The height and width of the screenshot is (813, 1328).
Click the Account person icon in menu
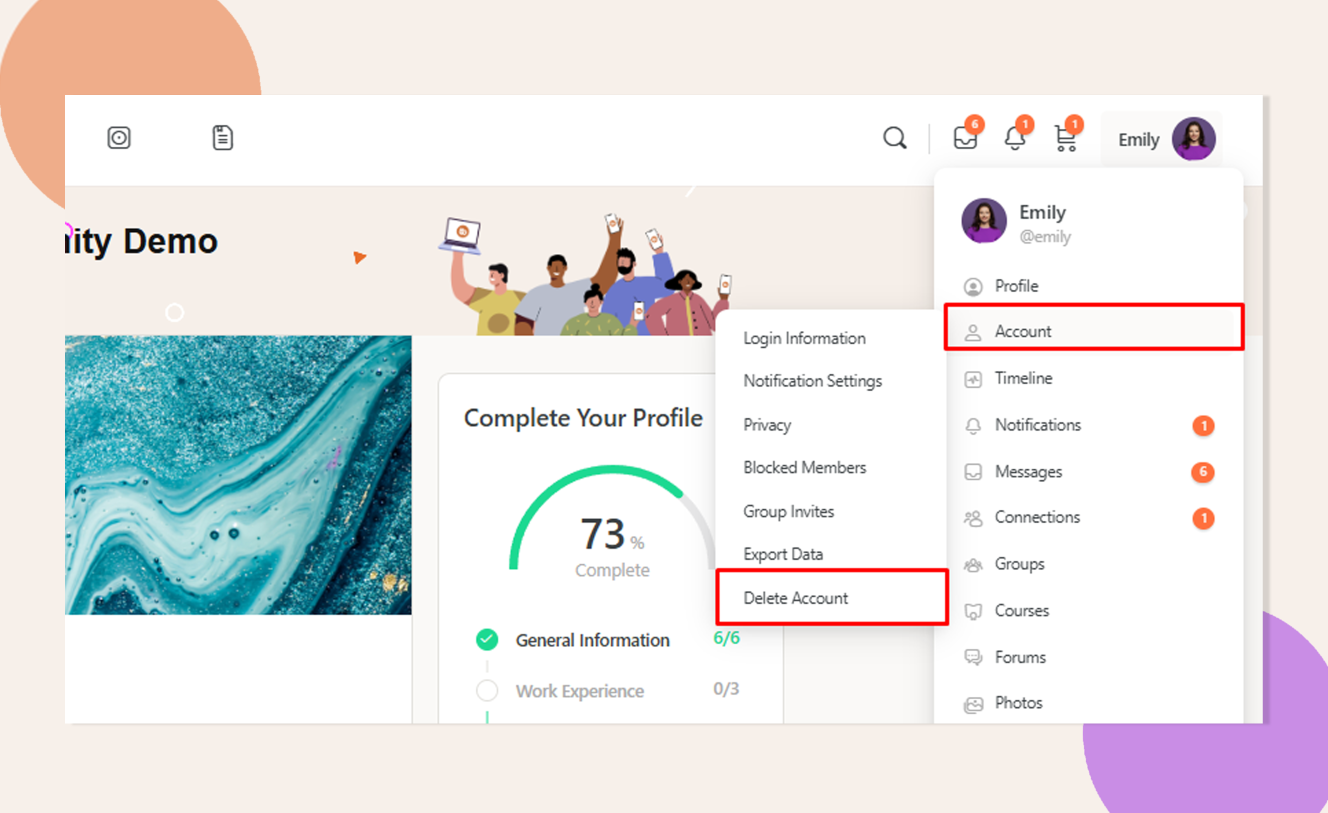(x=973, y=333)
